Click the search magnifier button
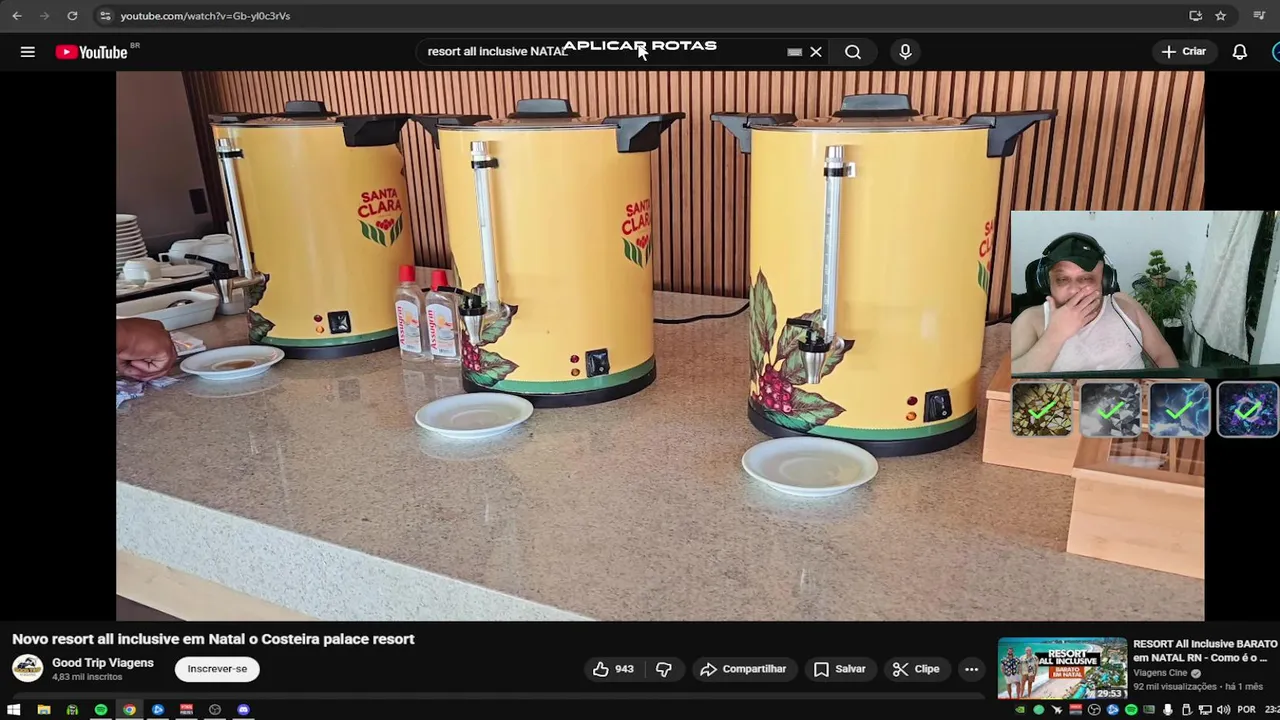The height and width of the screenshot is (720, 1280). [x=853, y=52]
